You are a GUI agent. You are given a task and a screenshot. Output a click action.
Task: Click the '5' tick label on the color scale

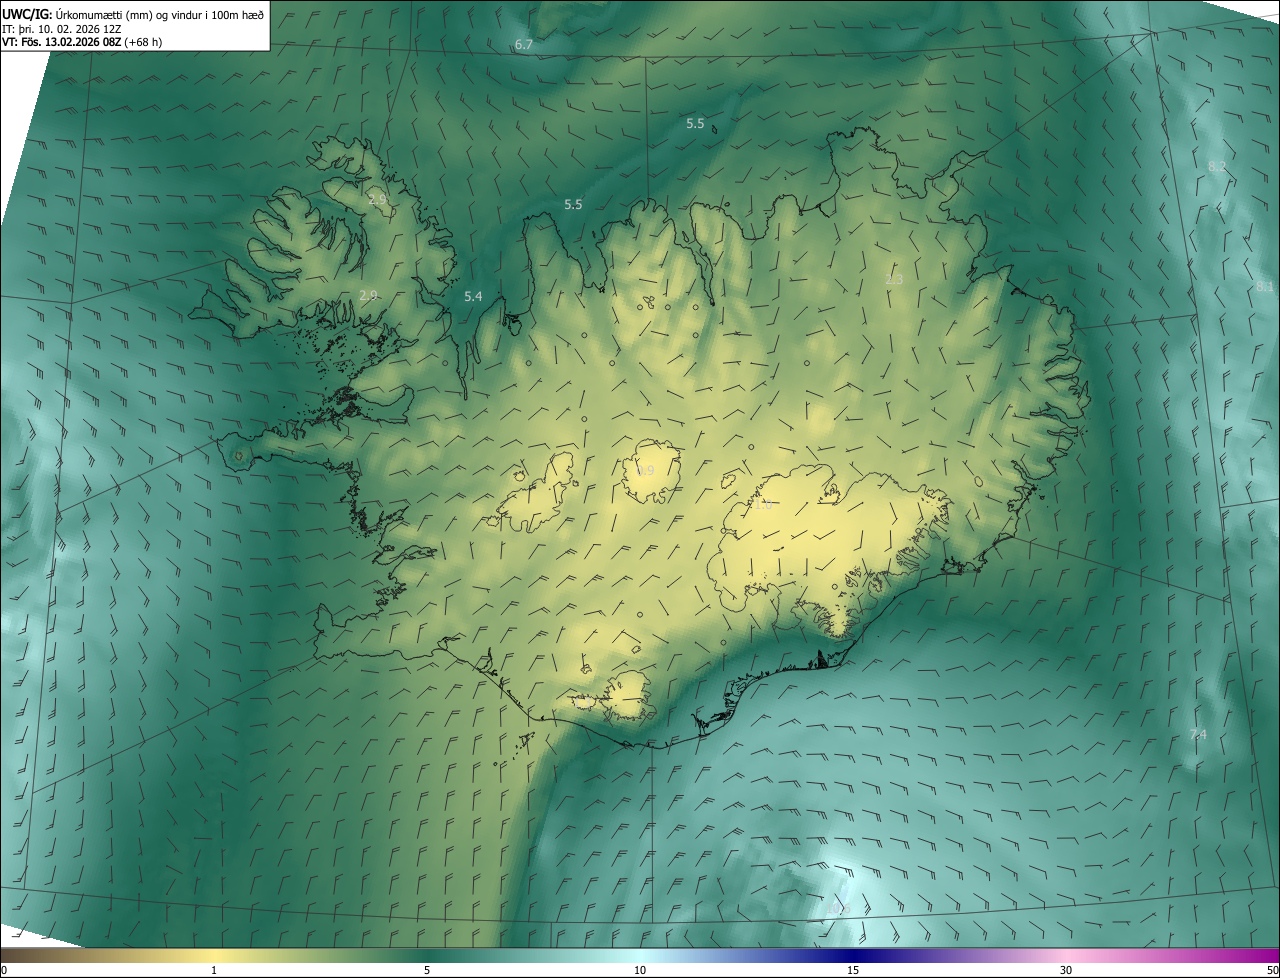click(427, 970)
